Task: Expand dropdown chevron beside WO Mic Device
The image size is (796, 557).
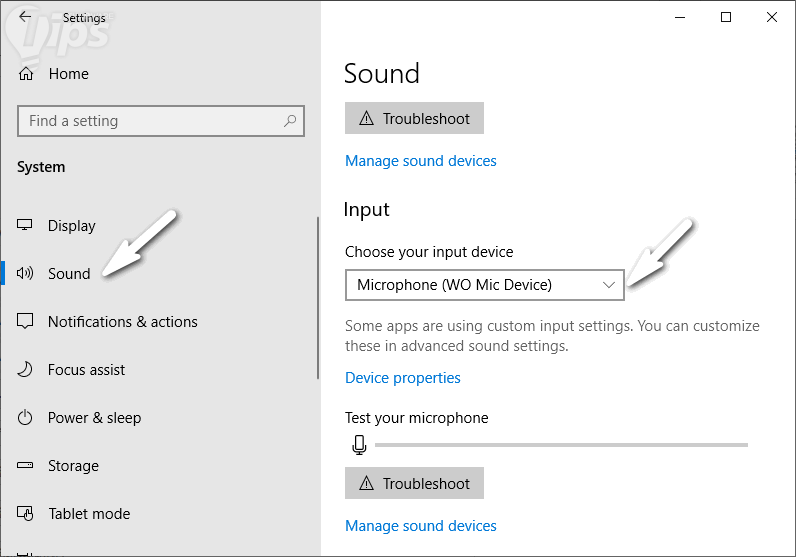Action: click(609, 285)
